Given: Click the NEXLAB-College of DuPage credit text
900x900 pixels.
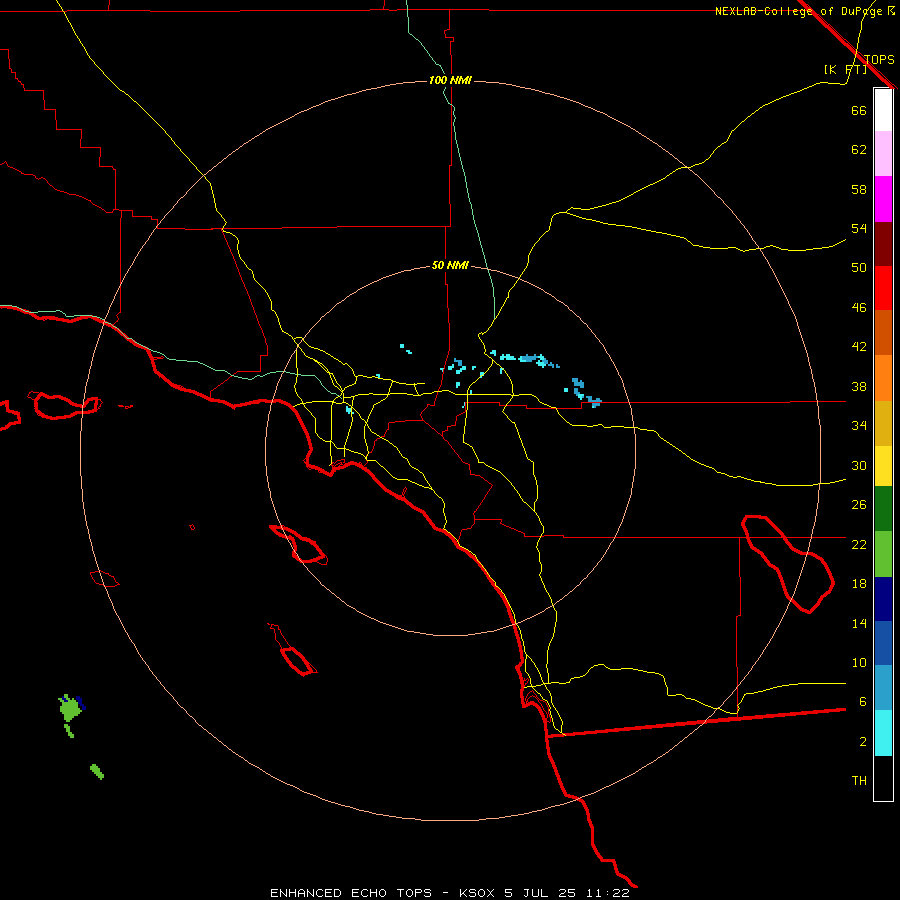Looking at the screenshot, I should (x=804, y=11).
